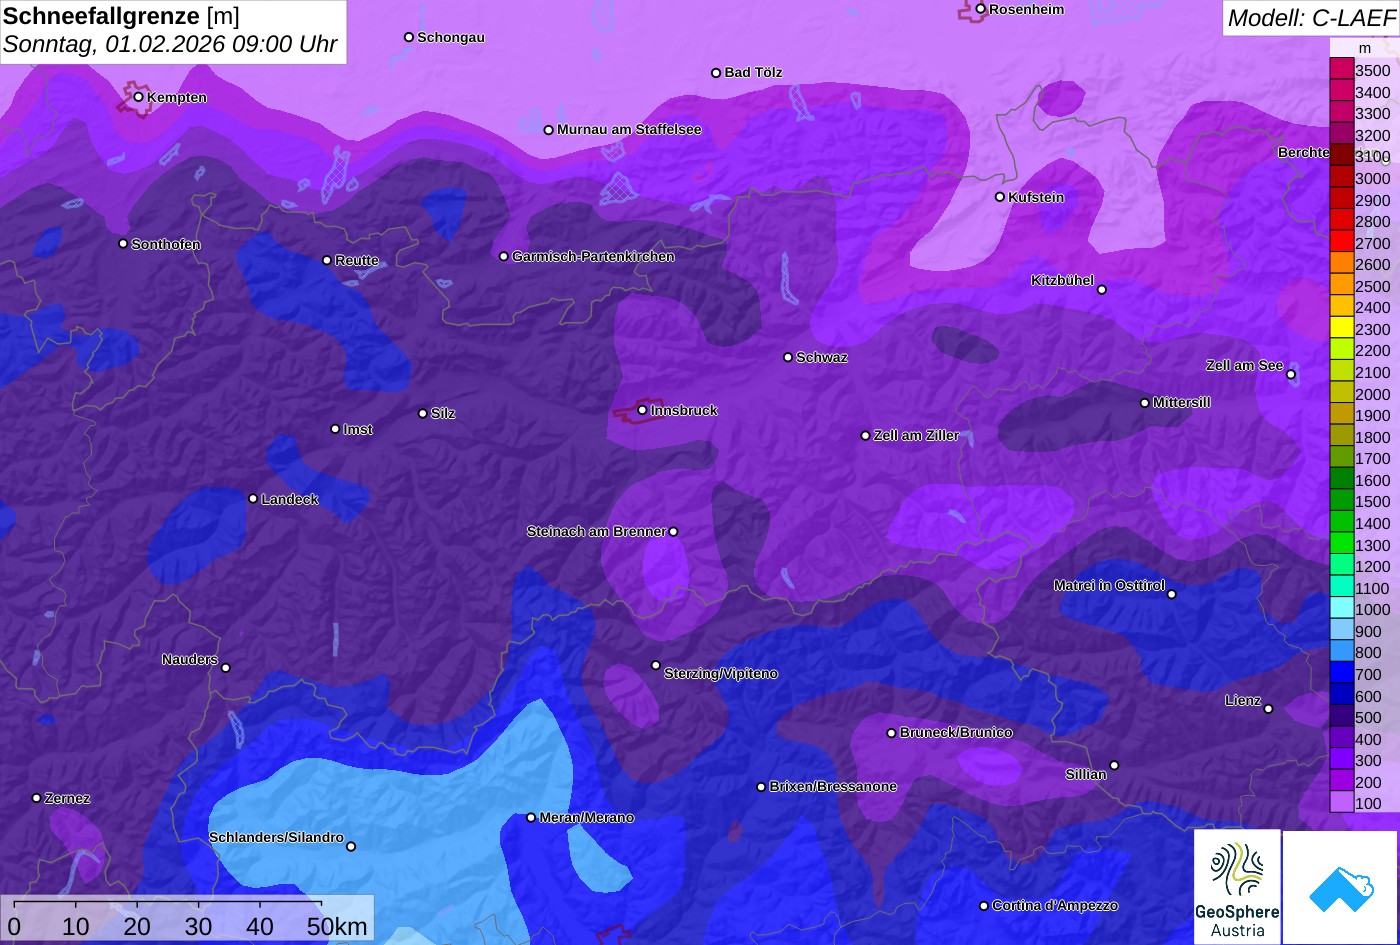1400x945 pixels.
Task: Click the Matrei in Osttirol label
Action: tap(1109, 586)
